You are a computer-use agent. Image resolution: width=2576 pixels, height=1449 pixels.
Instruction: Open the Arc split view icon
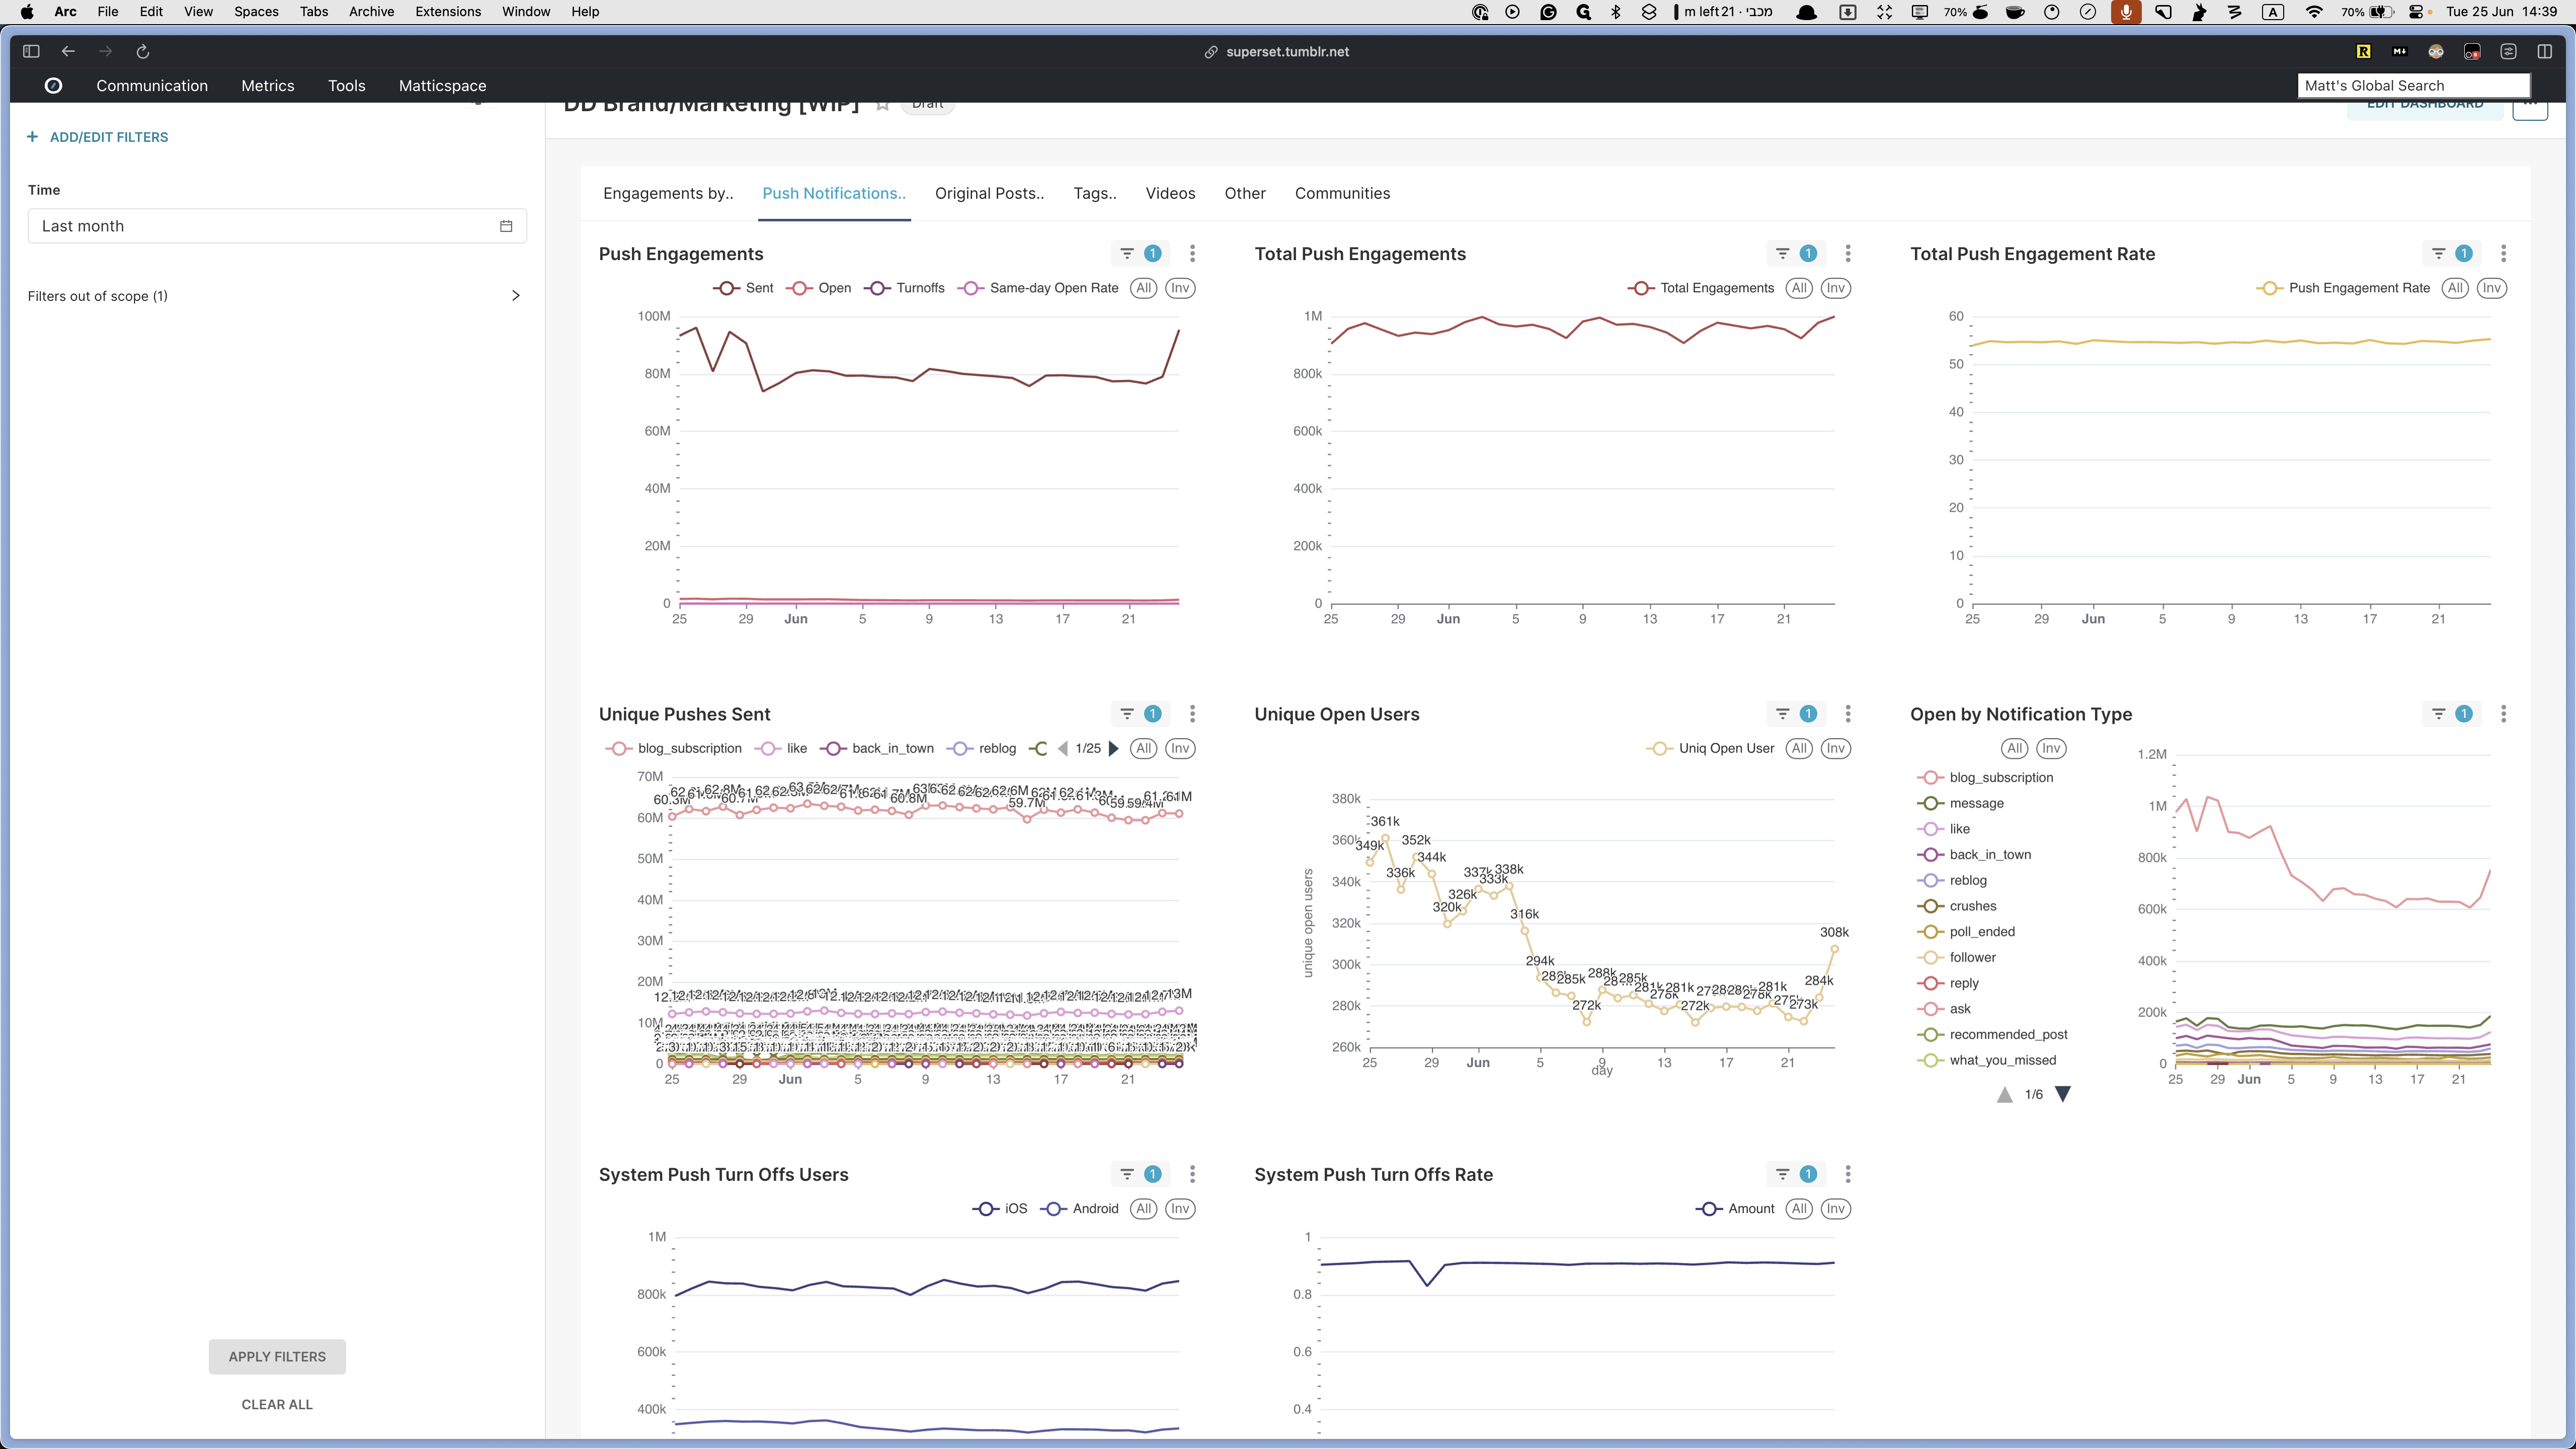click(2545, 52)
